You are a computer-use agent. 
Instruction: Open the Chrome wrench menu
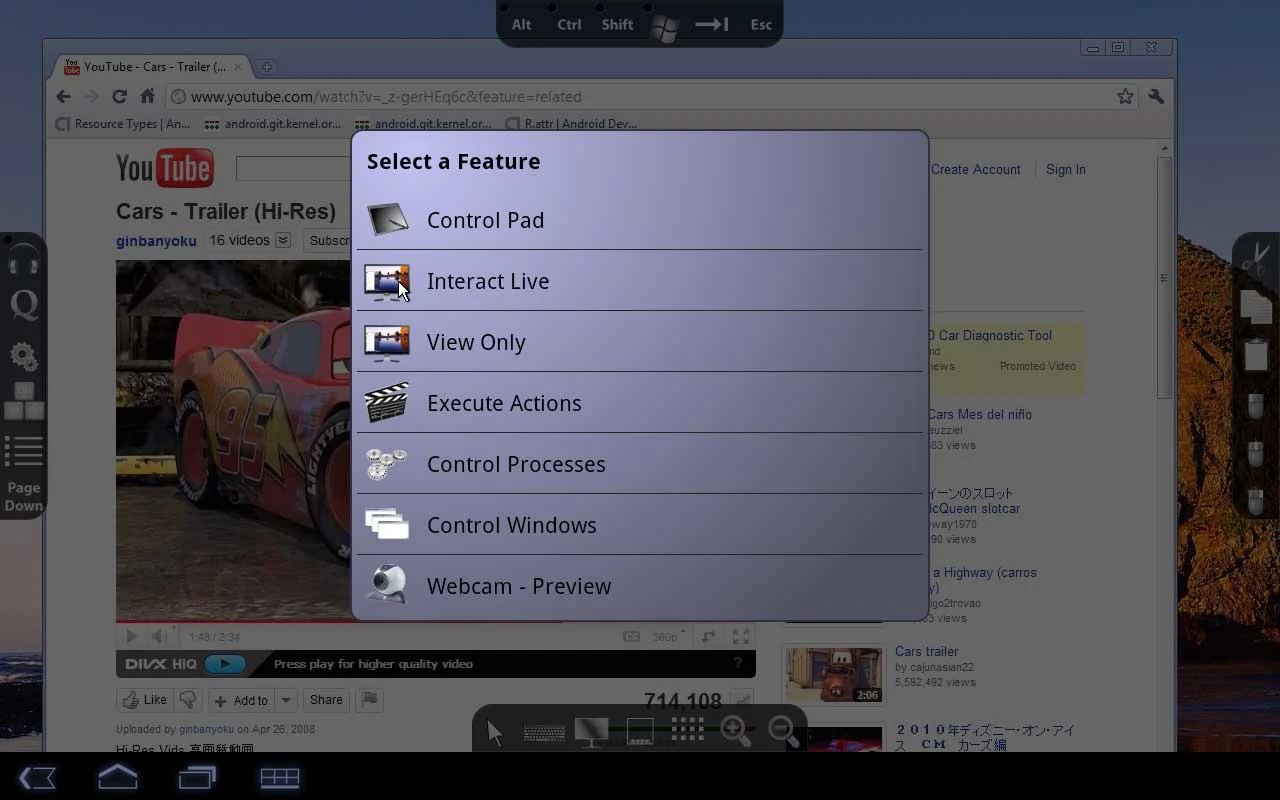[1156, 96]
